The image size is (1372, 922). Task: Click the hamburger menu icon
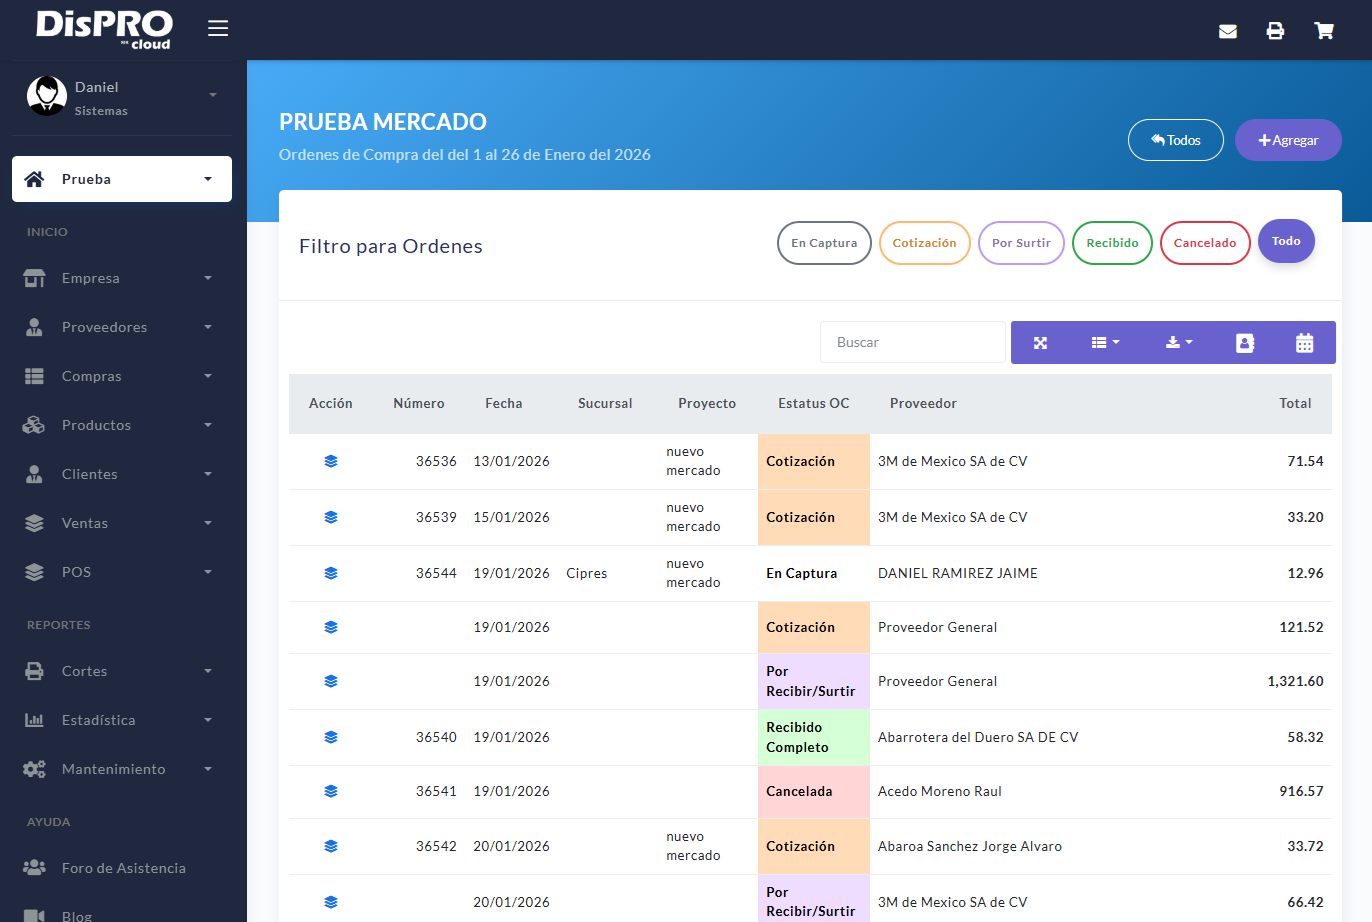click(x=218, y=28)
